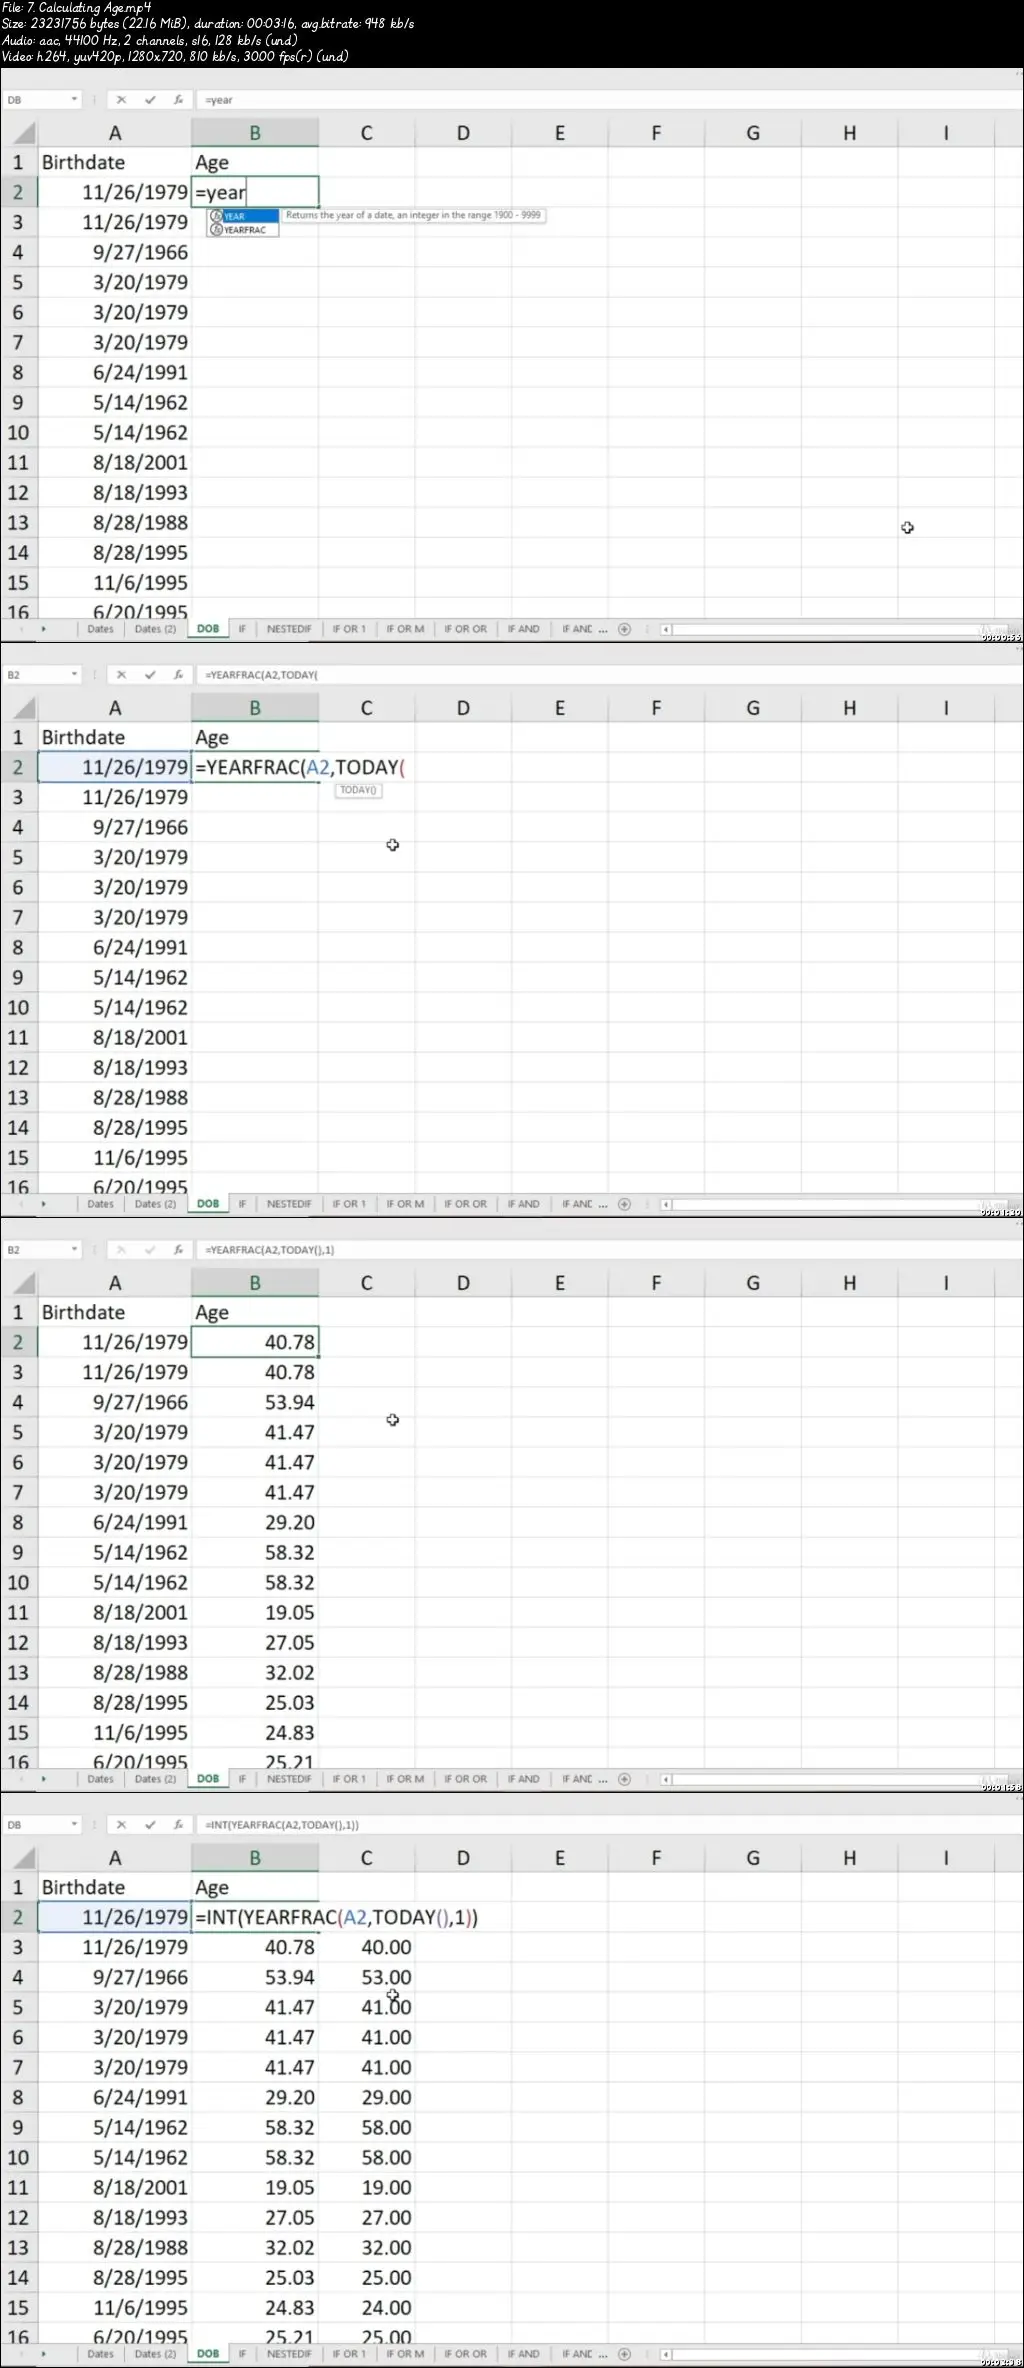
Task: Click enter checkmark beside =YEARFRAC(A2,TODAY( formula bar
Action: (x=150, y=675)
